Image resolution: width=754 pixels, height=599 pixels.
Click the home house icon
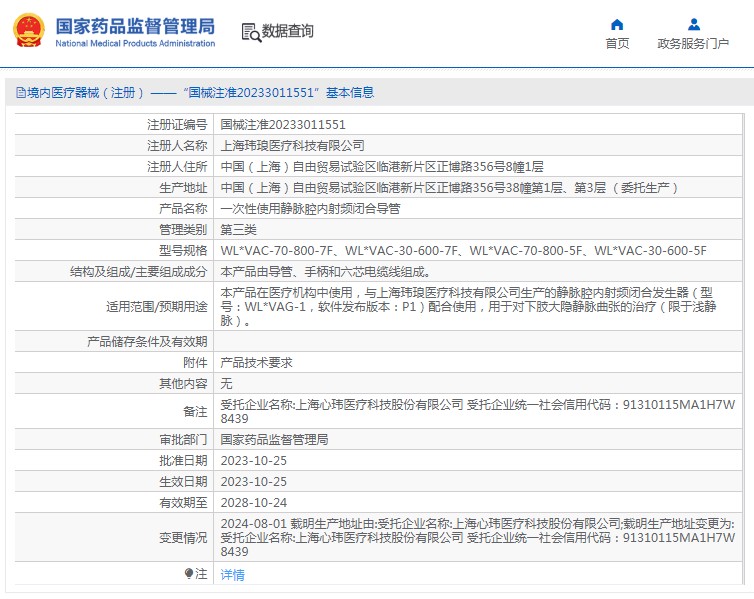tap(617, 24)
